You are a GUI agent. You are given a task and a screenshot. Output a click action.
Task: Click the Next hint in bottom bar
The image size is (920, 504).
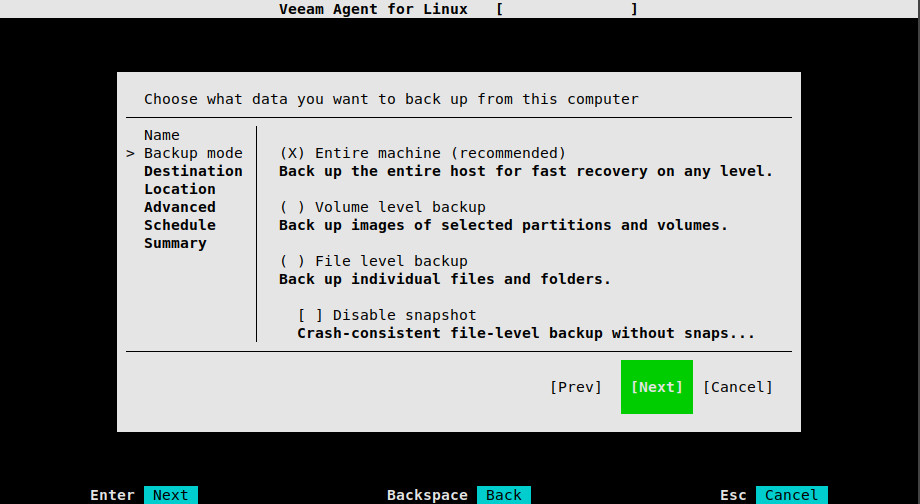tap(171, 495)
